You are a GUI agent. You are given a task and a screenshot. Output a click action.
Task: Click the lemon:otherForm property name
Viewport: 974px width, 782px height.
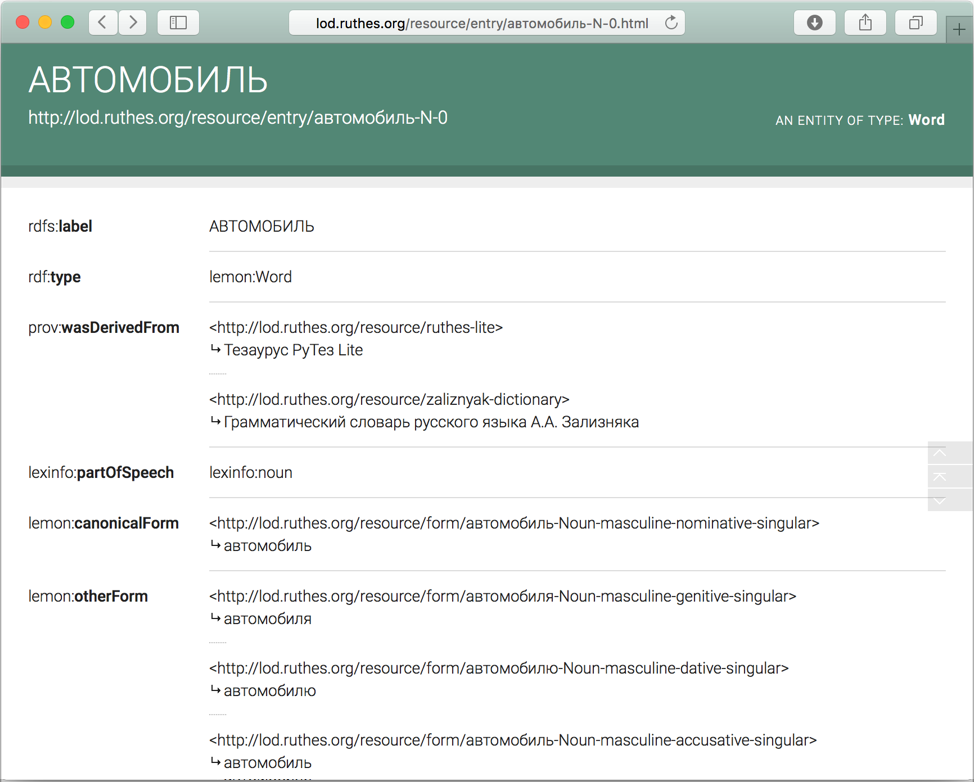88,596
